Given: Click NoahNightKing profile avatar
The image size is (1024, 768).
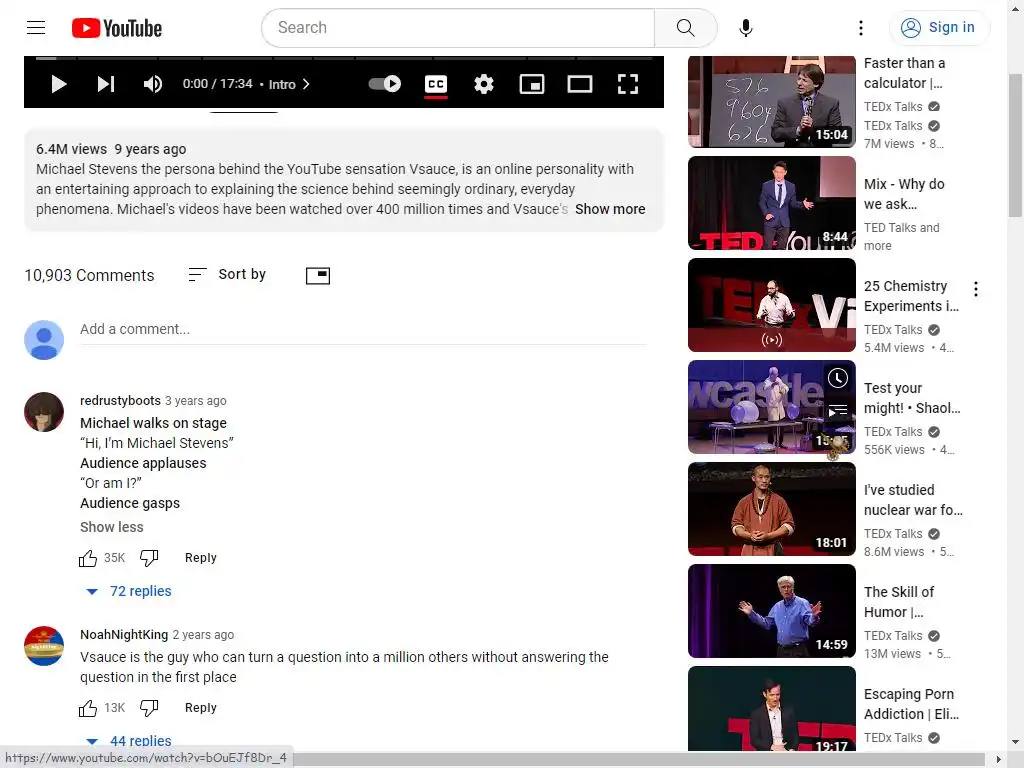Looking at the screenshot, I should point(44,646).
